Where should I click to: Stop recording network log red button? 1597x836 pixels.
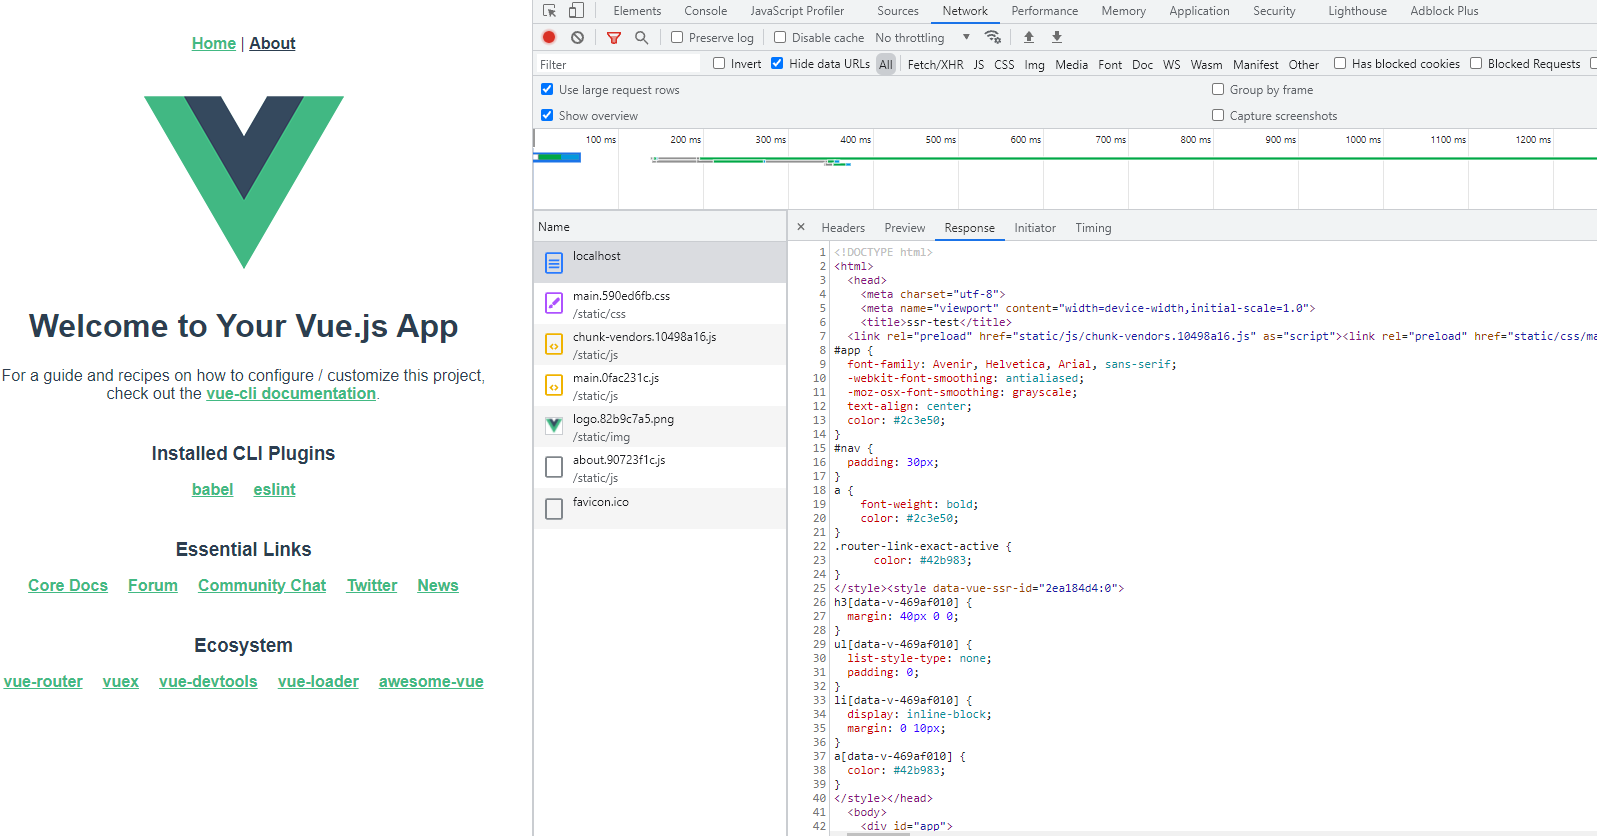coord(549,37)
